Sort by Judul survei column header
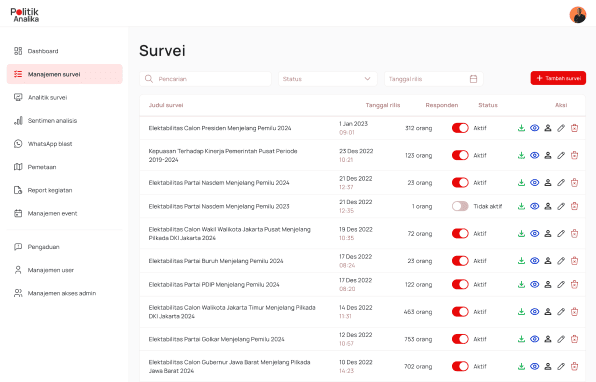This screenshot has height=382, width=596. (x=166, y=105)
